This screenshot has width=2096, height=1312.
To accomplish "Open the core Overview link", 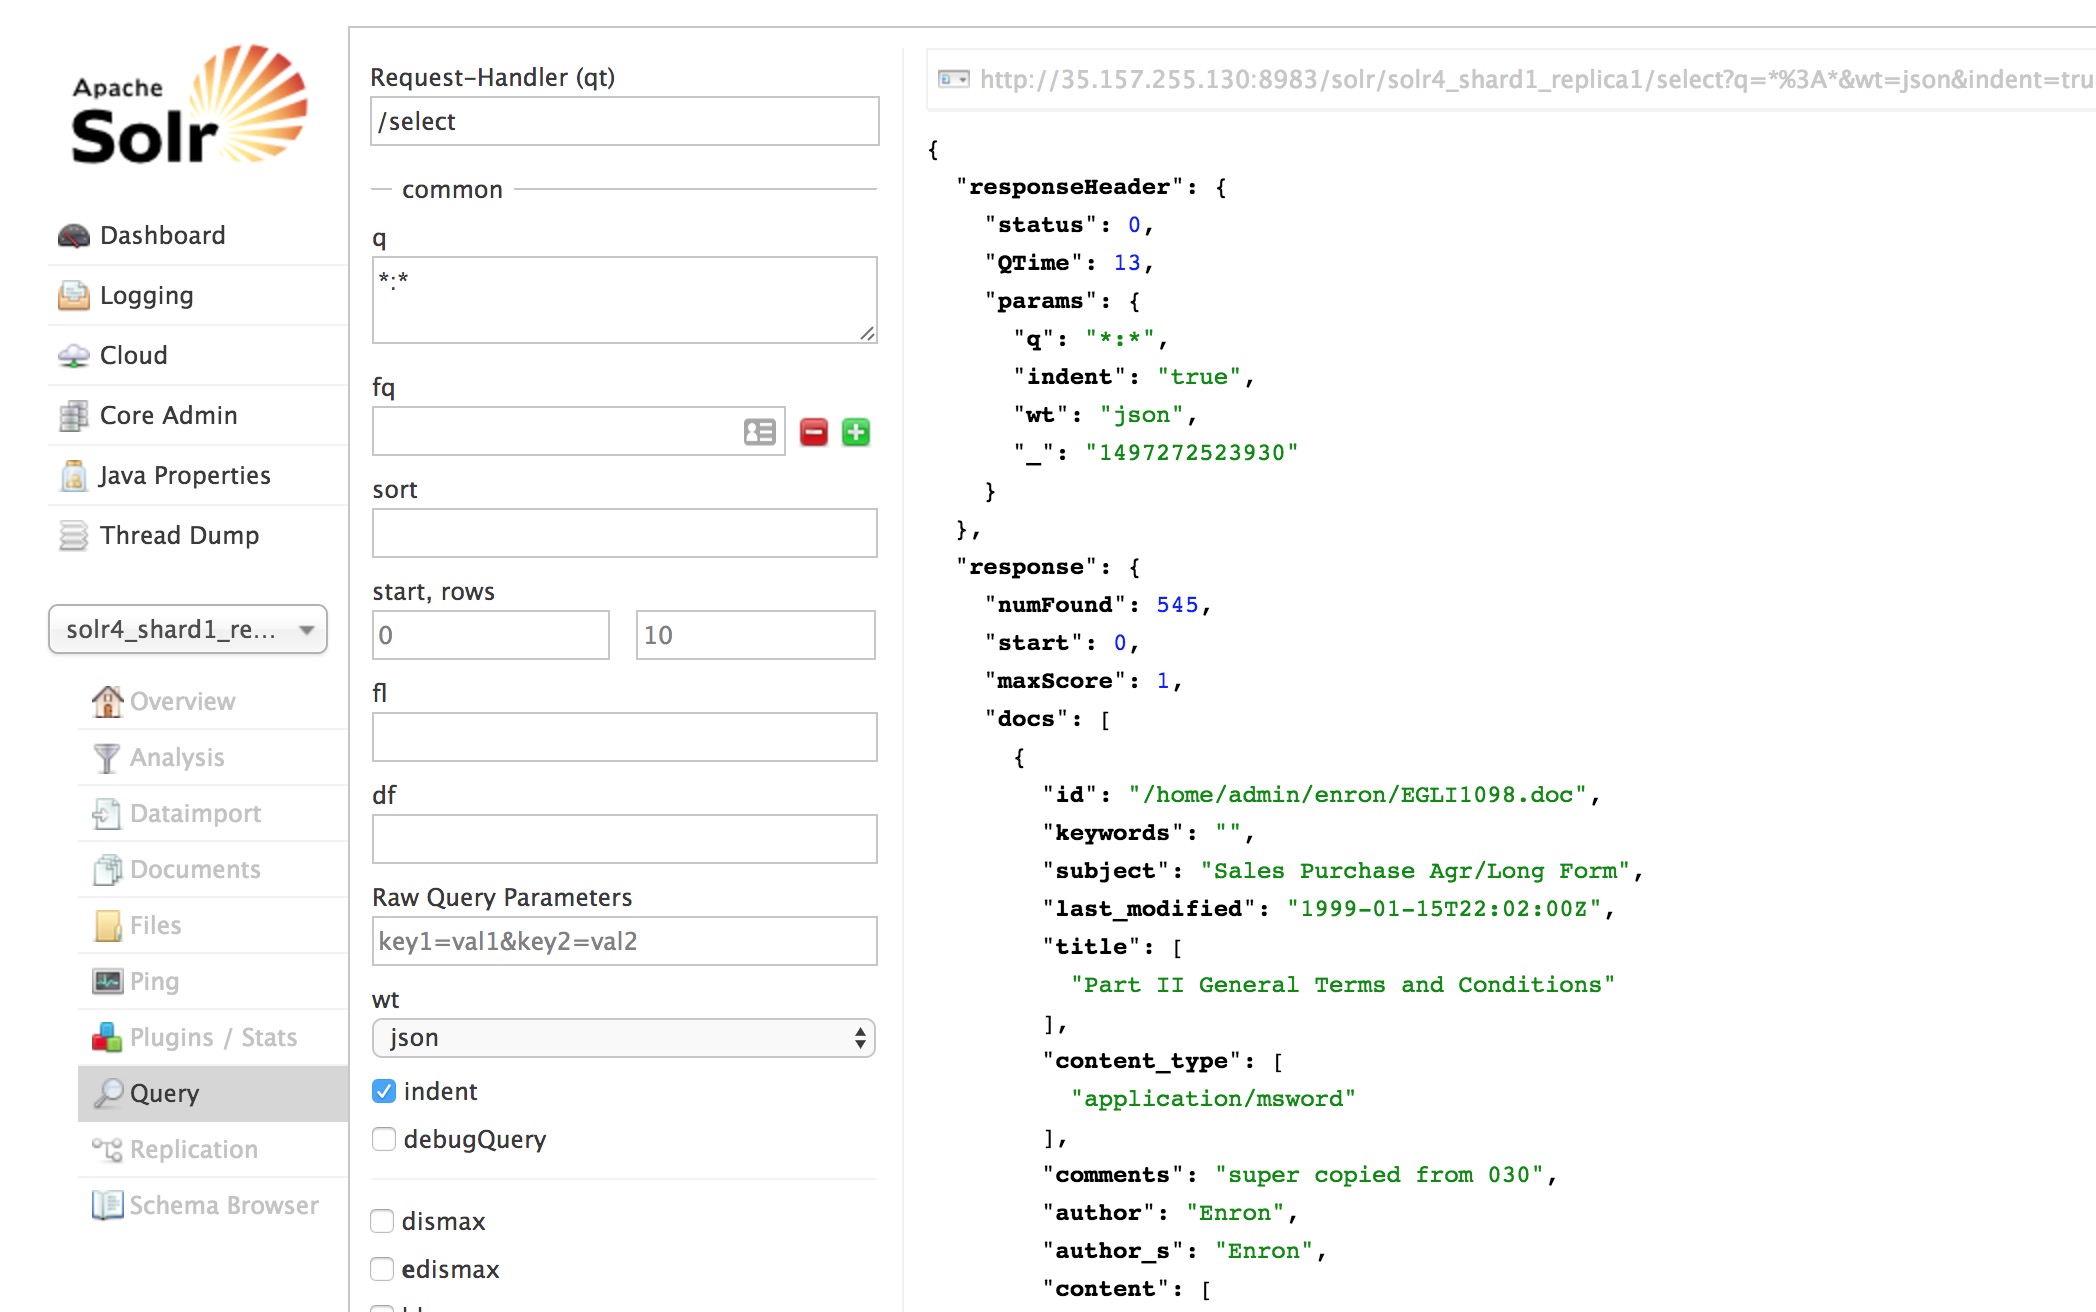I will click(x=183, y=702).
